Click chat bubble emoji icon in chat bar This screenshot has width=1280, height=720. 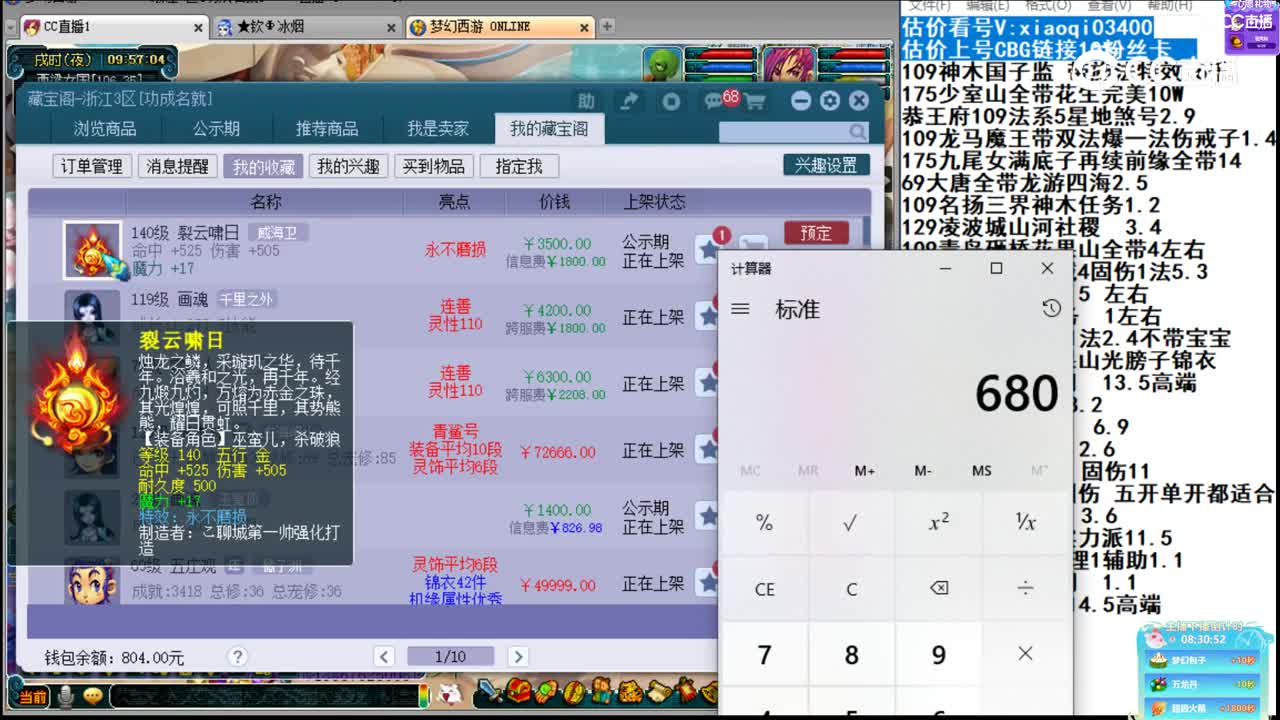click(x=93, y=696)
